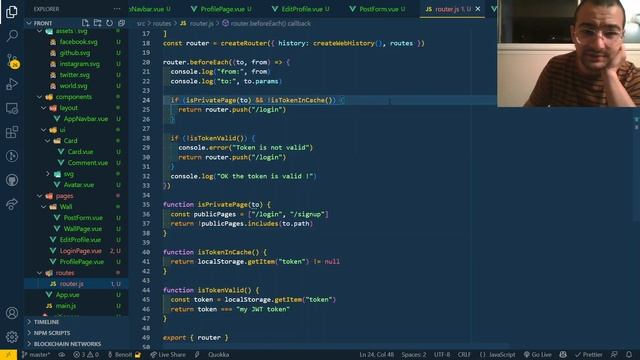Click the Copilot status icon near Prettier
The image size is (640, 360).
(563, 355)
